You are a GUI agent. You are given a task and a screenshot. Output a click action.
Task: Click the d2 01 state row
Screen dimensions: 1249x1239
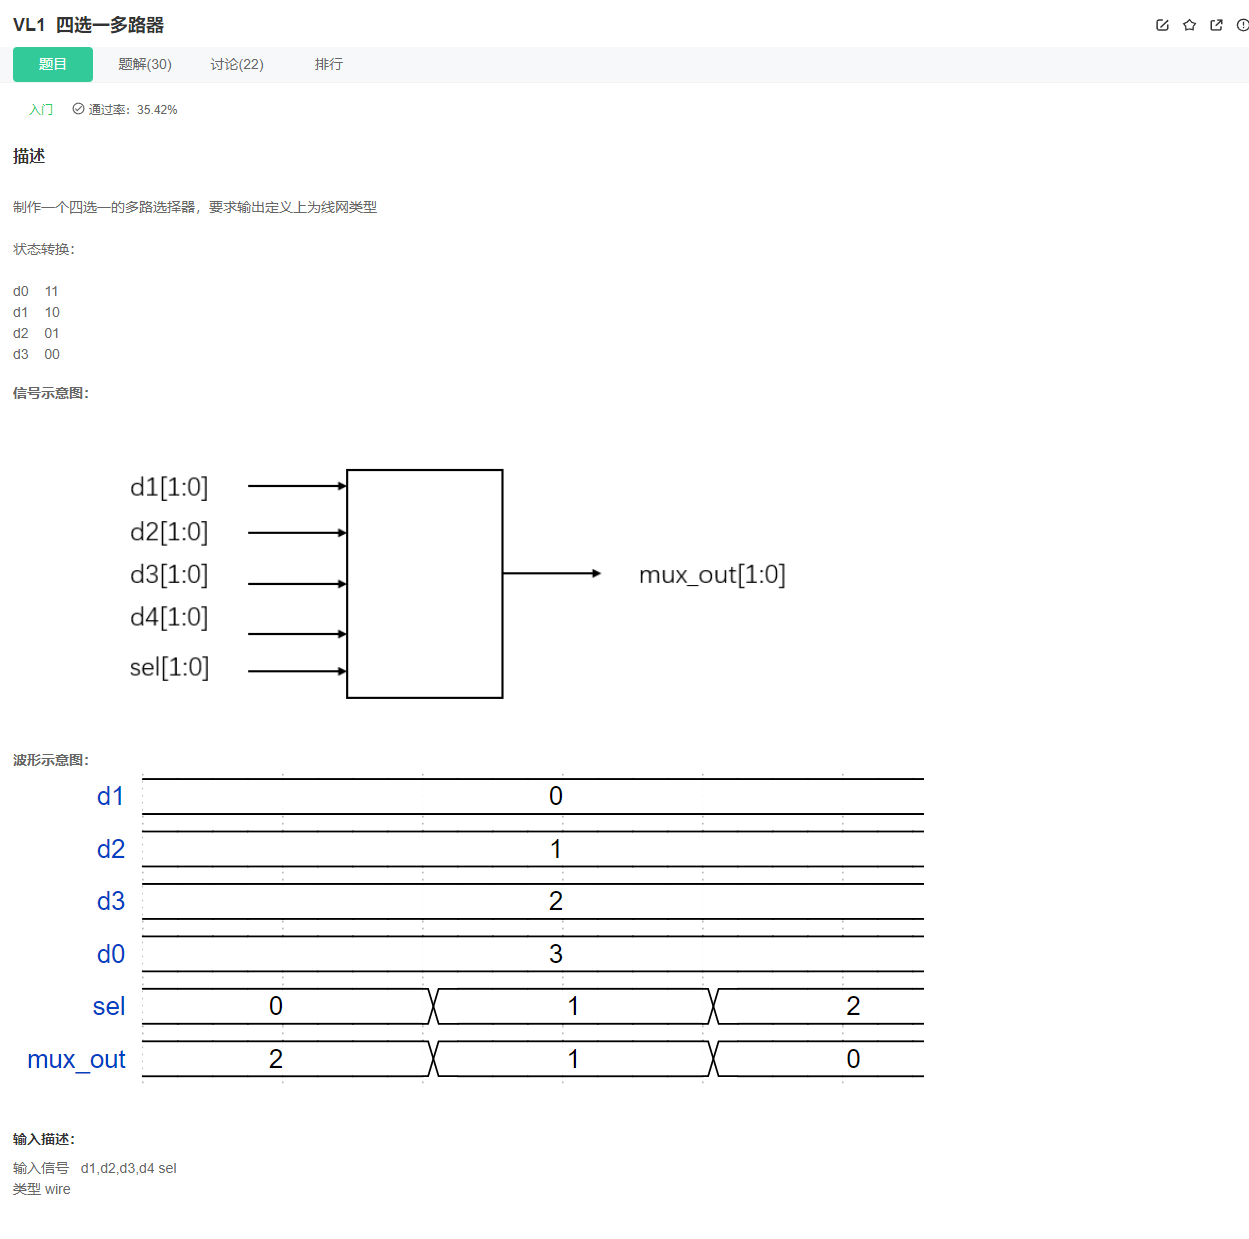(x=36, y=333)
